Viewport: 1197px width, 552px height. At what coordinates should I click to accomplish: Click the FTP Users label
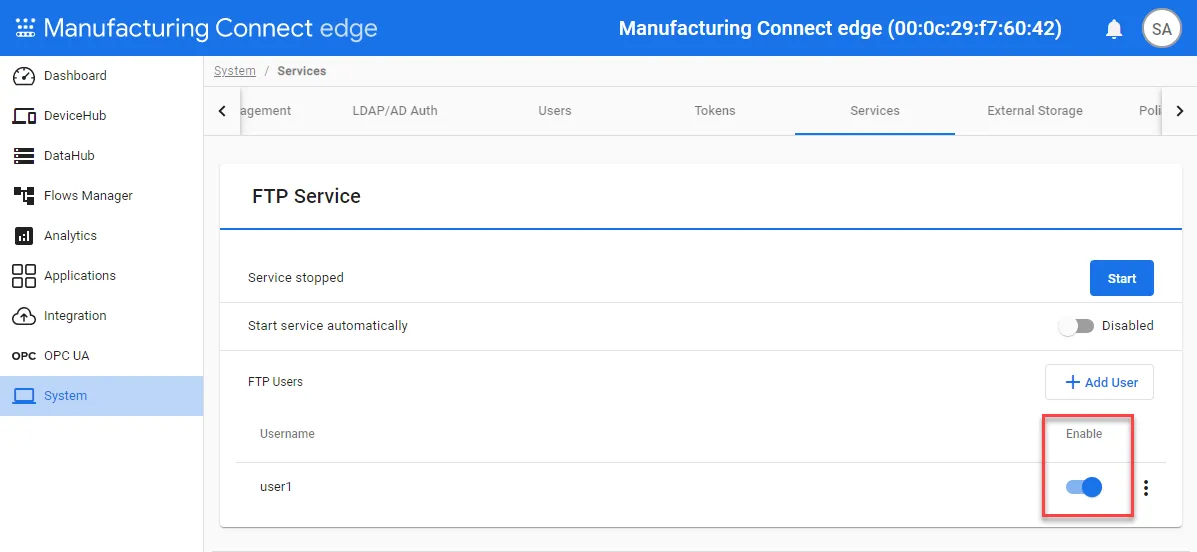coord(276,381)
